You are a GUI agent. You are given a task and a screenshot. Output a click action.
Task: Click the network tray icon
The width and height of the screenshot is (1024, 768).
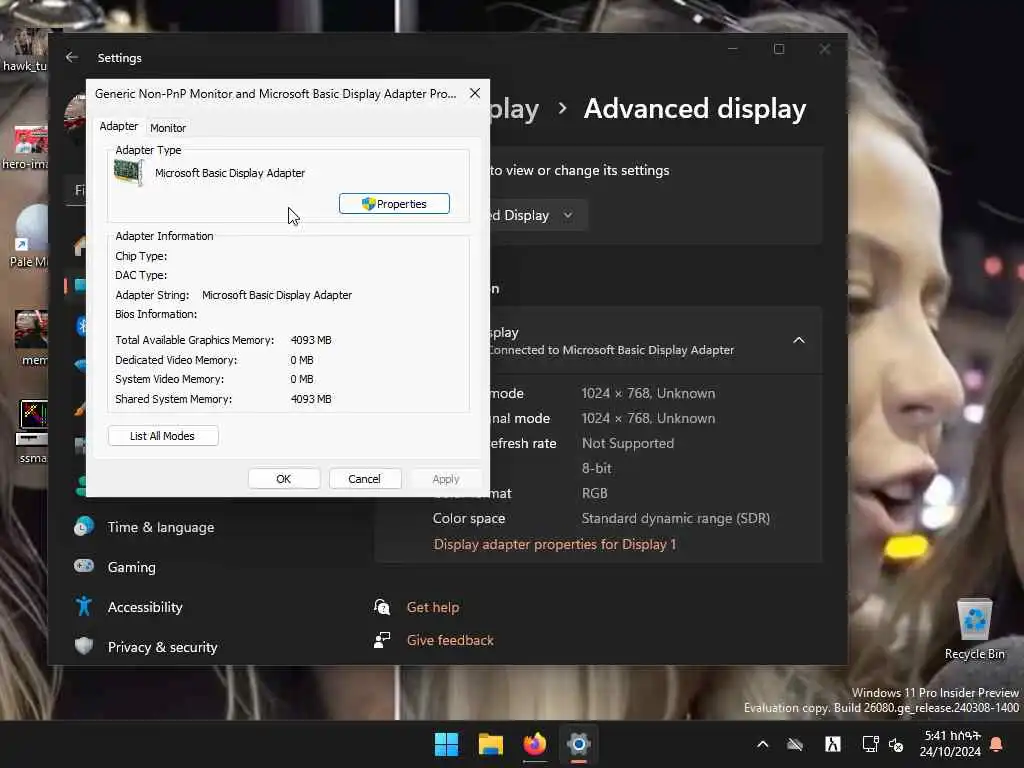[870, 744]
